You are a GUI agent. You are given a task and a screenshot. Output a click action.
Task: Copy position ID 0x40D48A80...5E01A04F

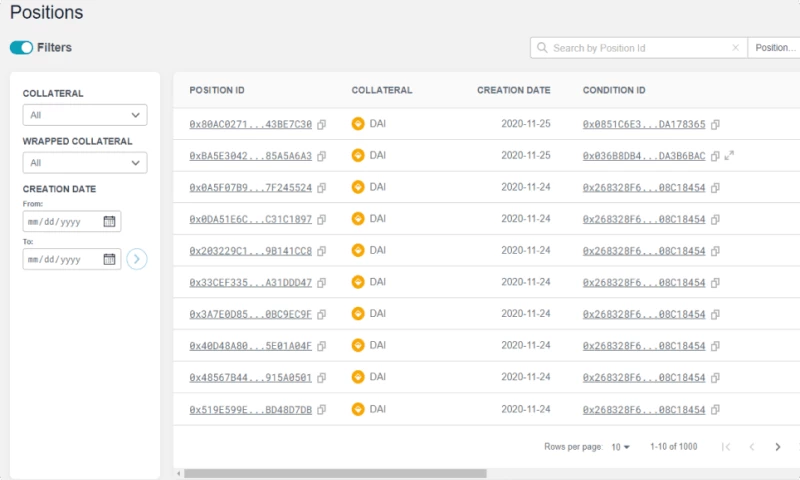coord(321,346)
